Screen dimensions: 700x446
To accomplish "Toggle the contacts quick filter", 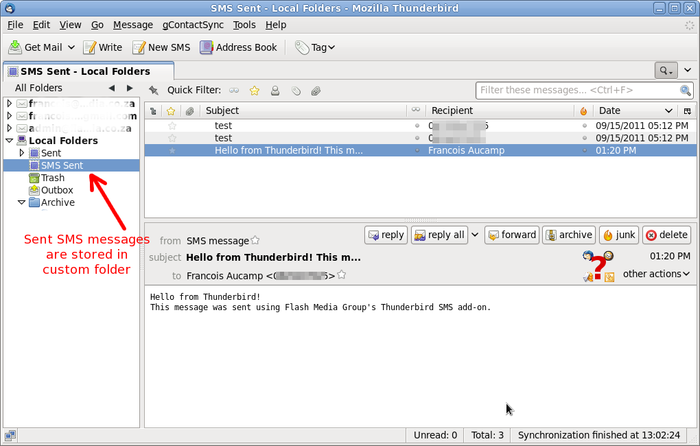I will tap(275, 91).
